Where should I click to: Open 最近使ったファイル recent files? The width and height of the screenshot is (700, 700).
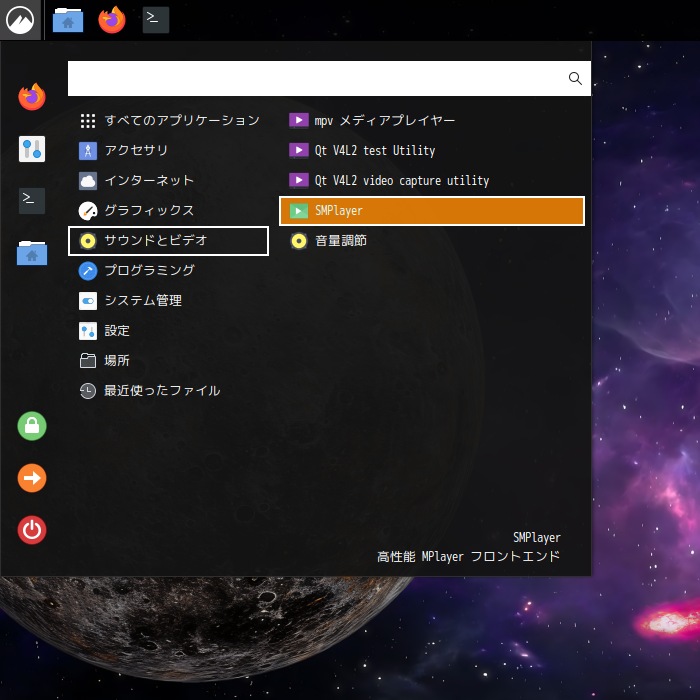(169, 391)
